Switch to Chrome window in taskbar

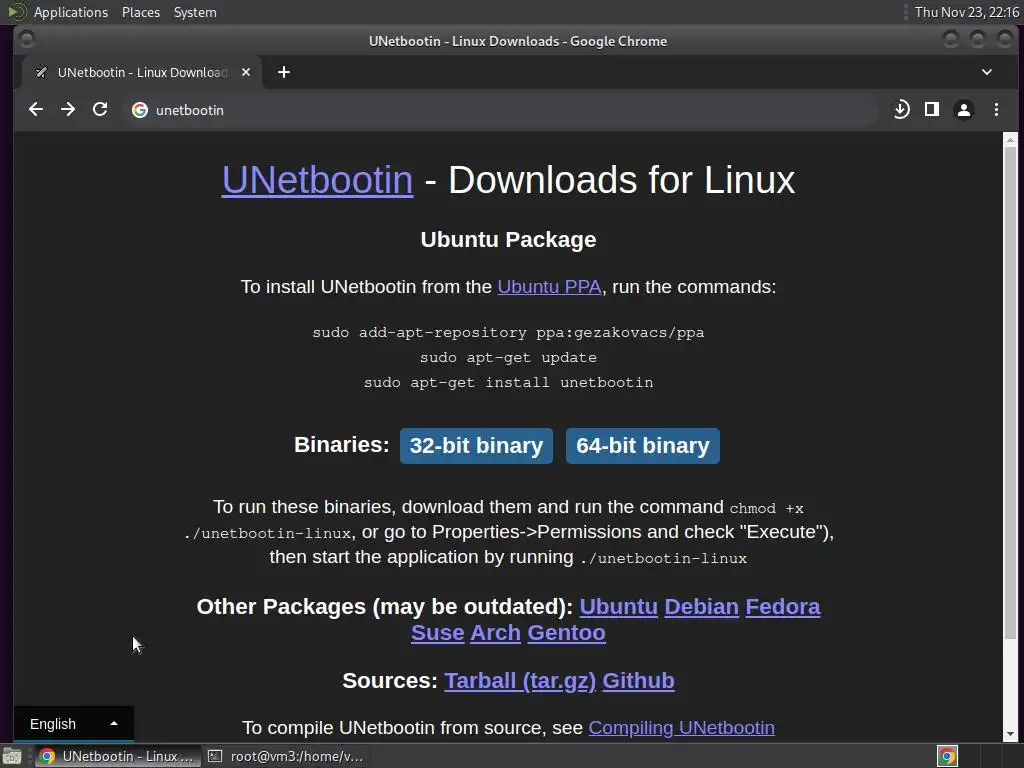117,756
